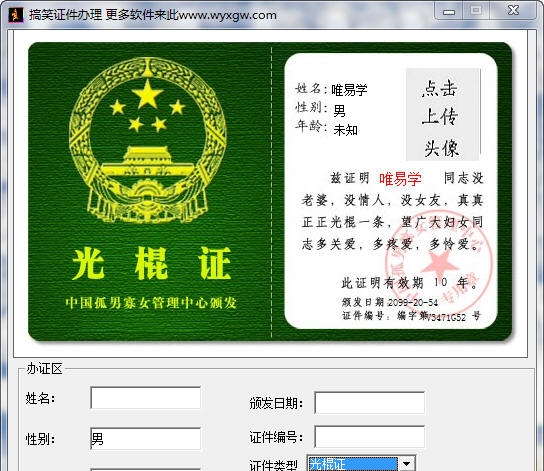544x471 pixels.
Task: Click the 颁发日期 issue date field
Action: 369,402
